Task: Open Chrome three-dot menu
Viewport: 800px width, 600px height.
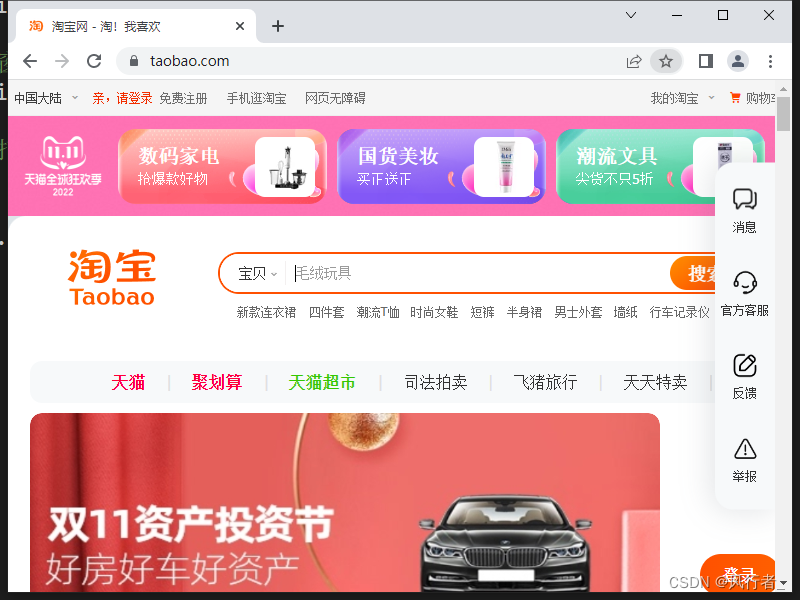Action: click(x=770, y=61)
